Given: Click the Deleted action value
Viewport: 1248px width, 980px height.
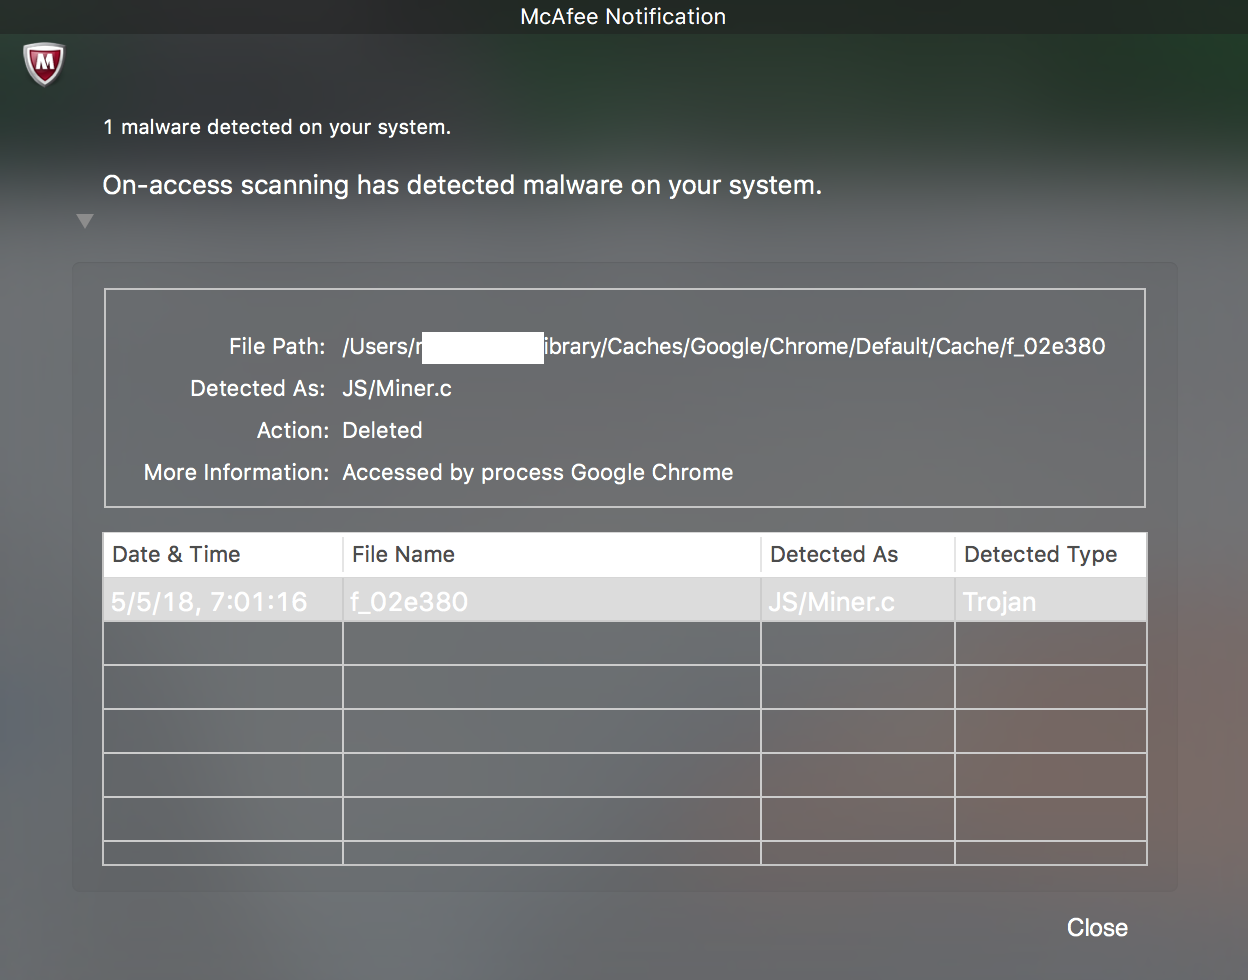Looking at the screenshot, I should tap(382, 430).
